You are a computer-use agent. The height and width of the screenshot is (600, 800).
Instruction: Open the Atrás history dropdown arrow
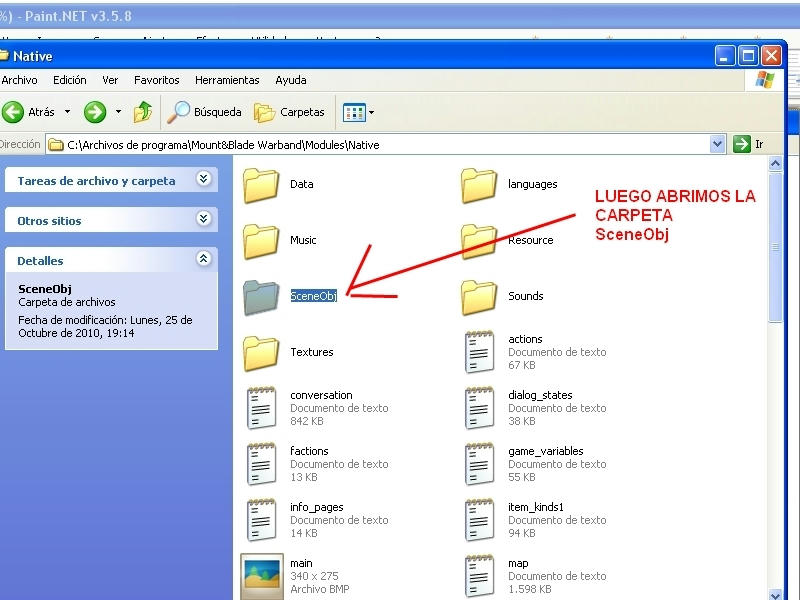[68, 112]
